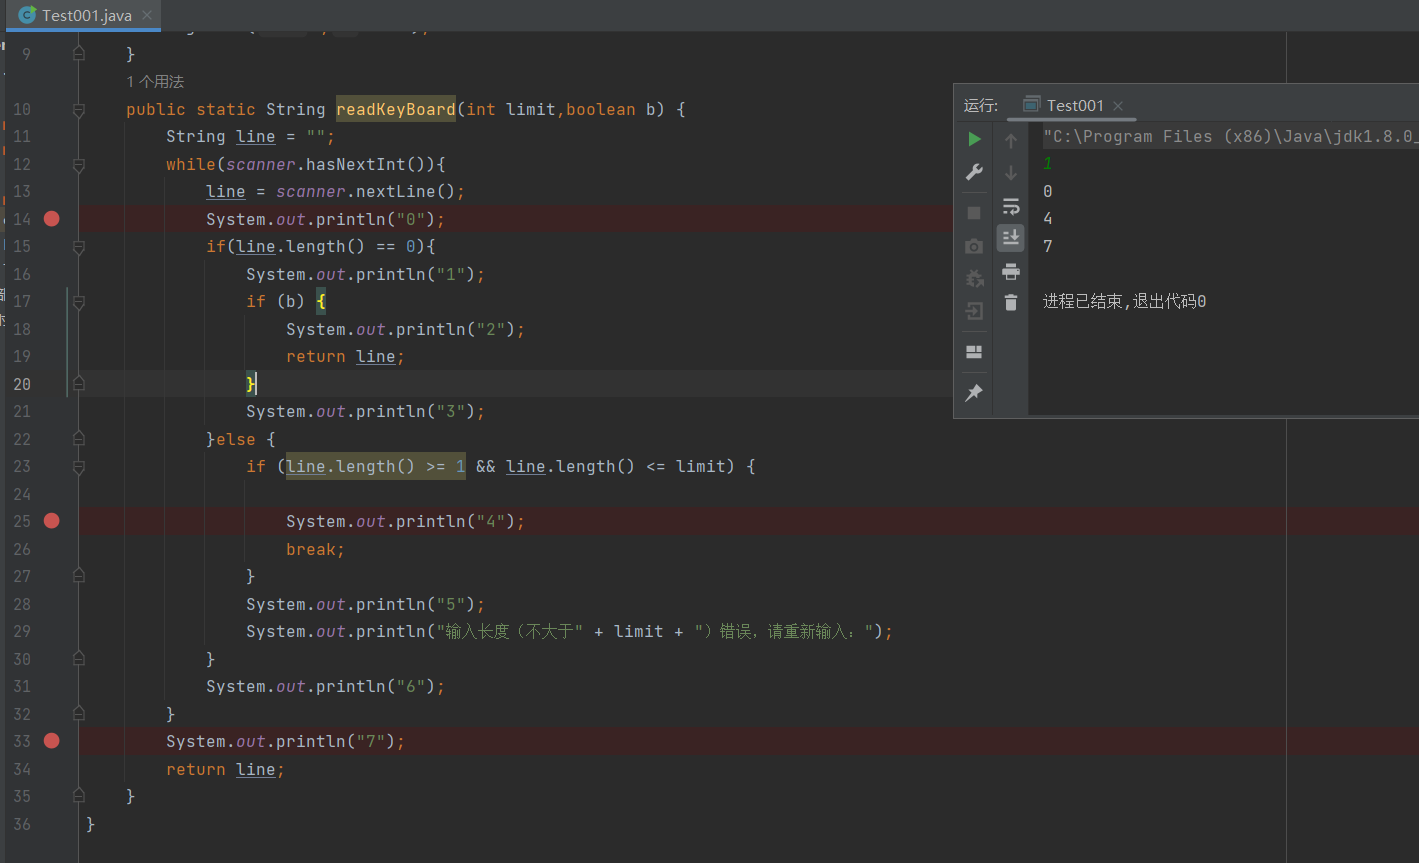Image resolution: width=1419 pixels, height=863 pixels.
Task: Click the 'scanner.hasNextInt()' call on line 12
Action: coord(330,164)
